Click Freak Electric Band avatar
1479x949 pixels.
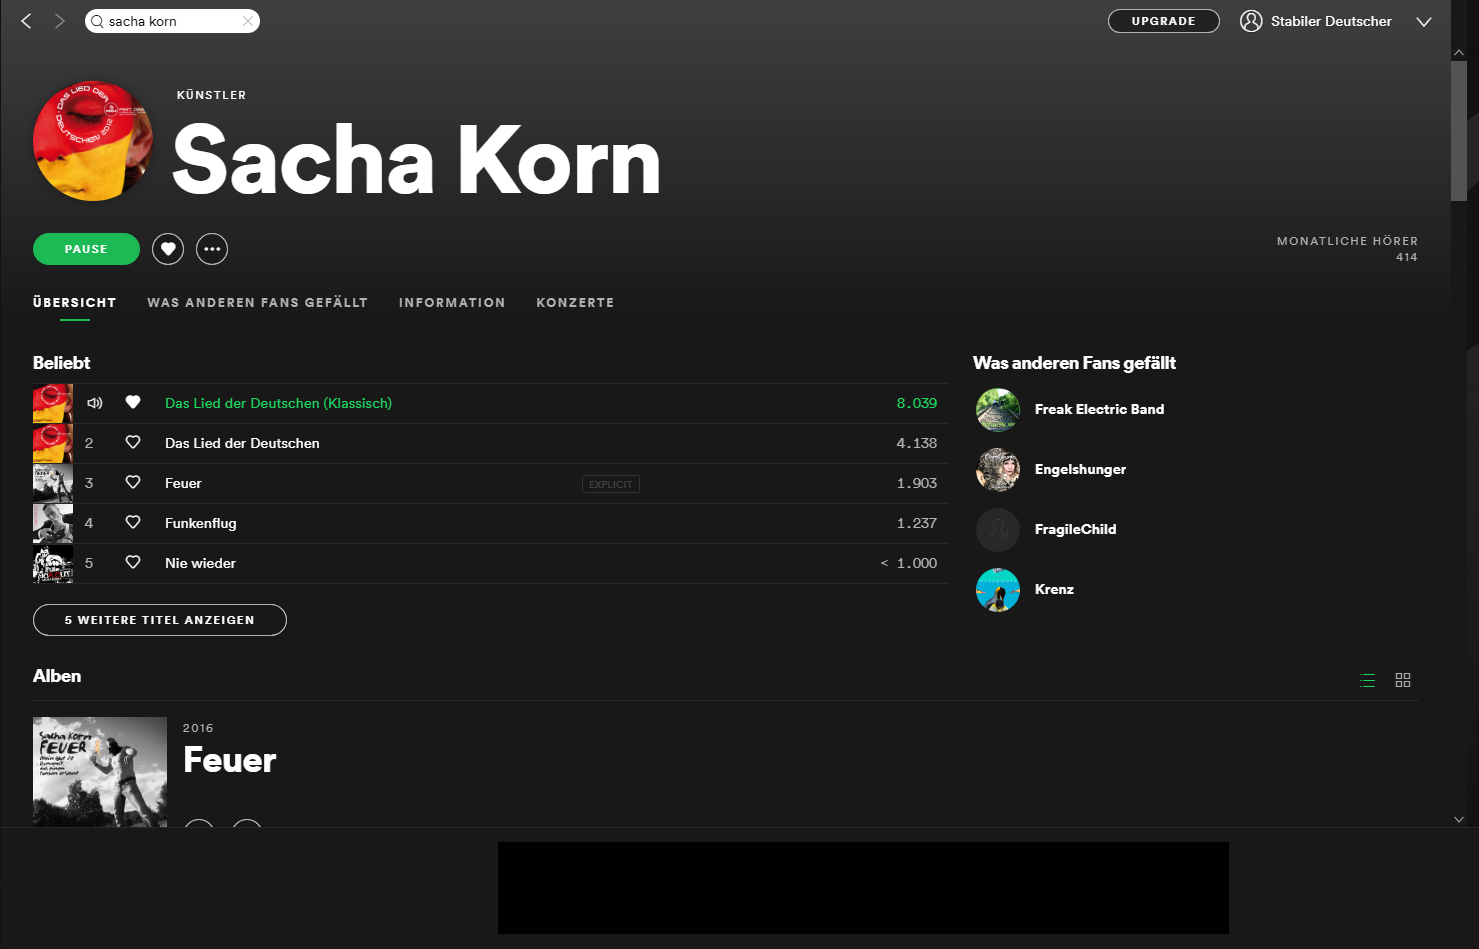[x=998, y=410]
